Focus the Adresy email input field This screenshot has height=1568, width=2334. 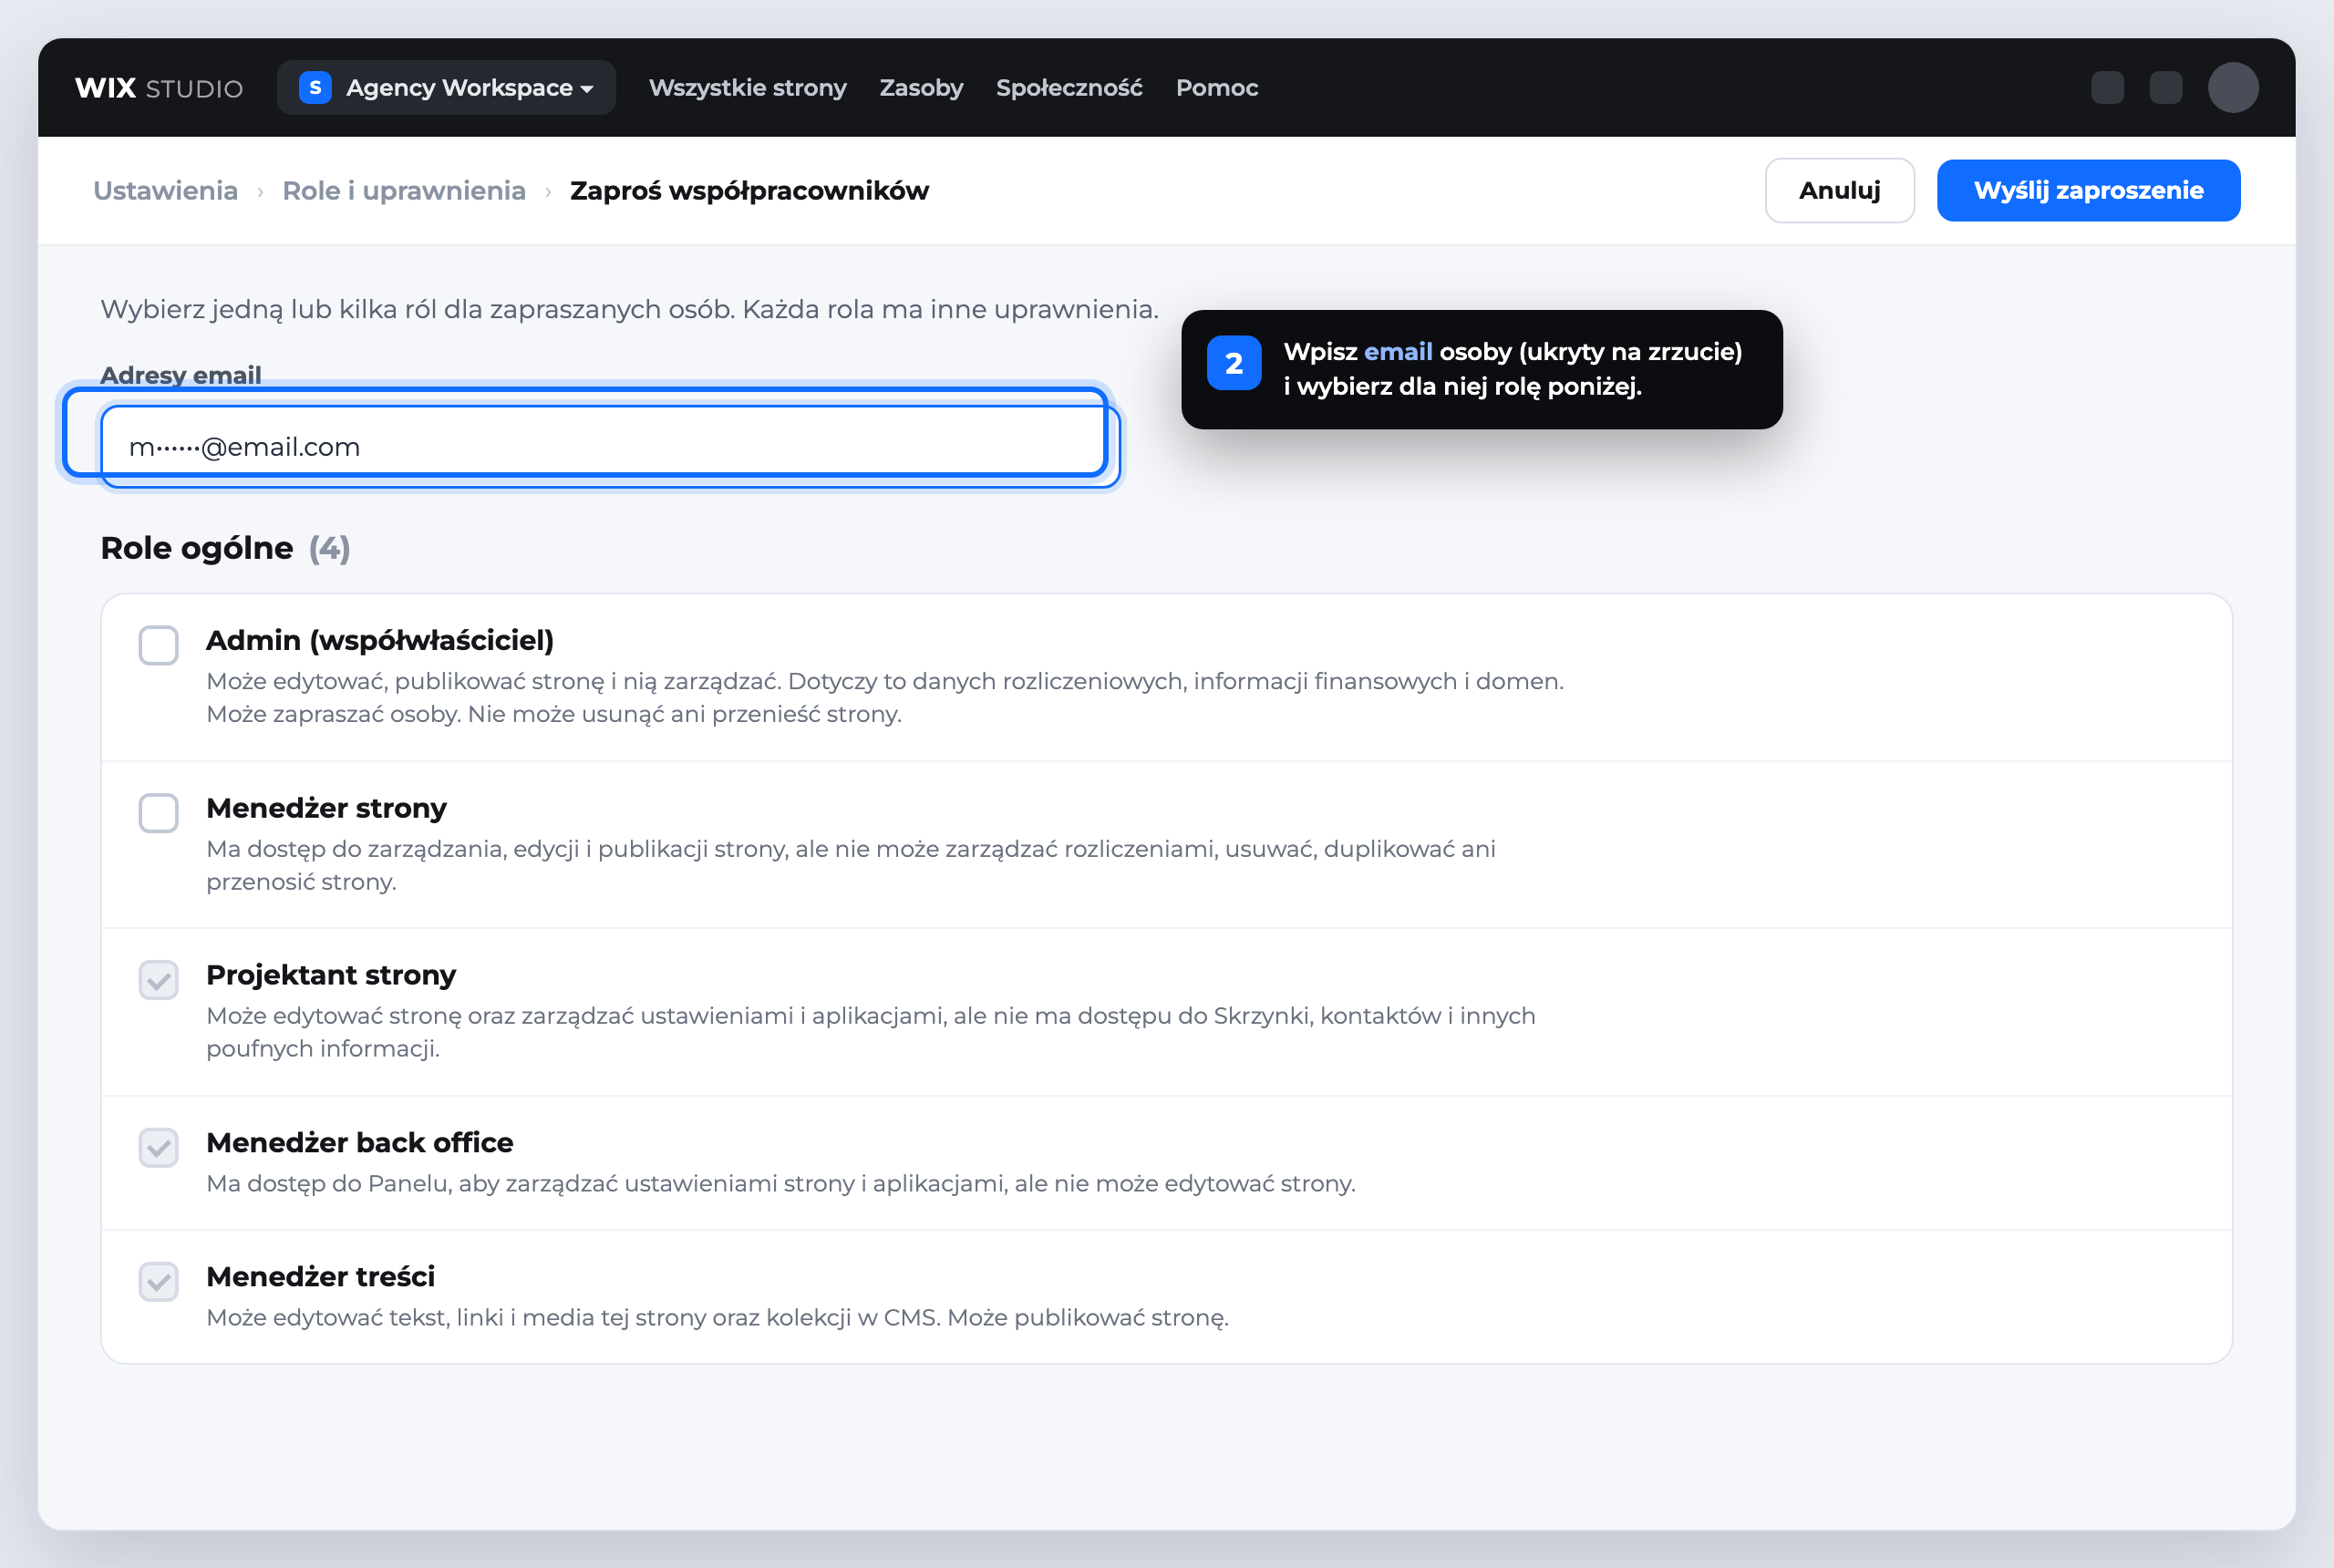[x=610, y=446]
